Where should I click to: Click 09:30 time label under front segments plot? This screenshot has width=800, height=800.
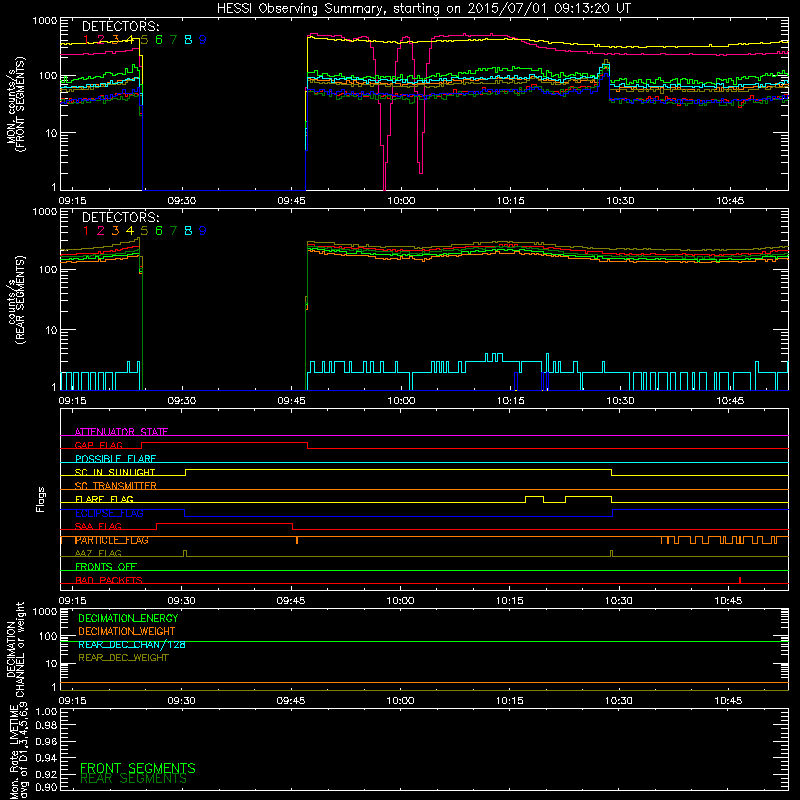182,201
